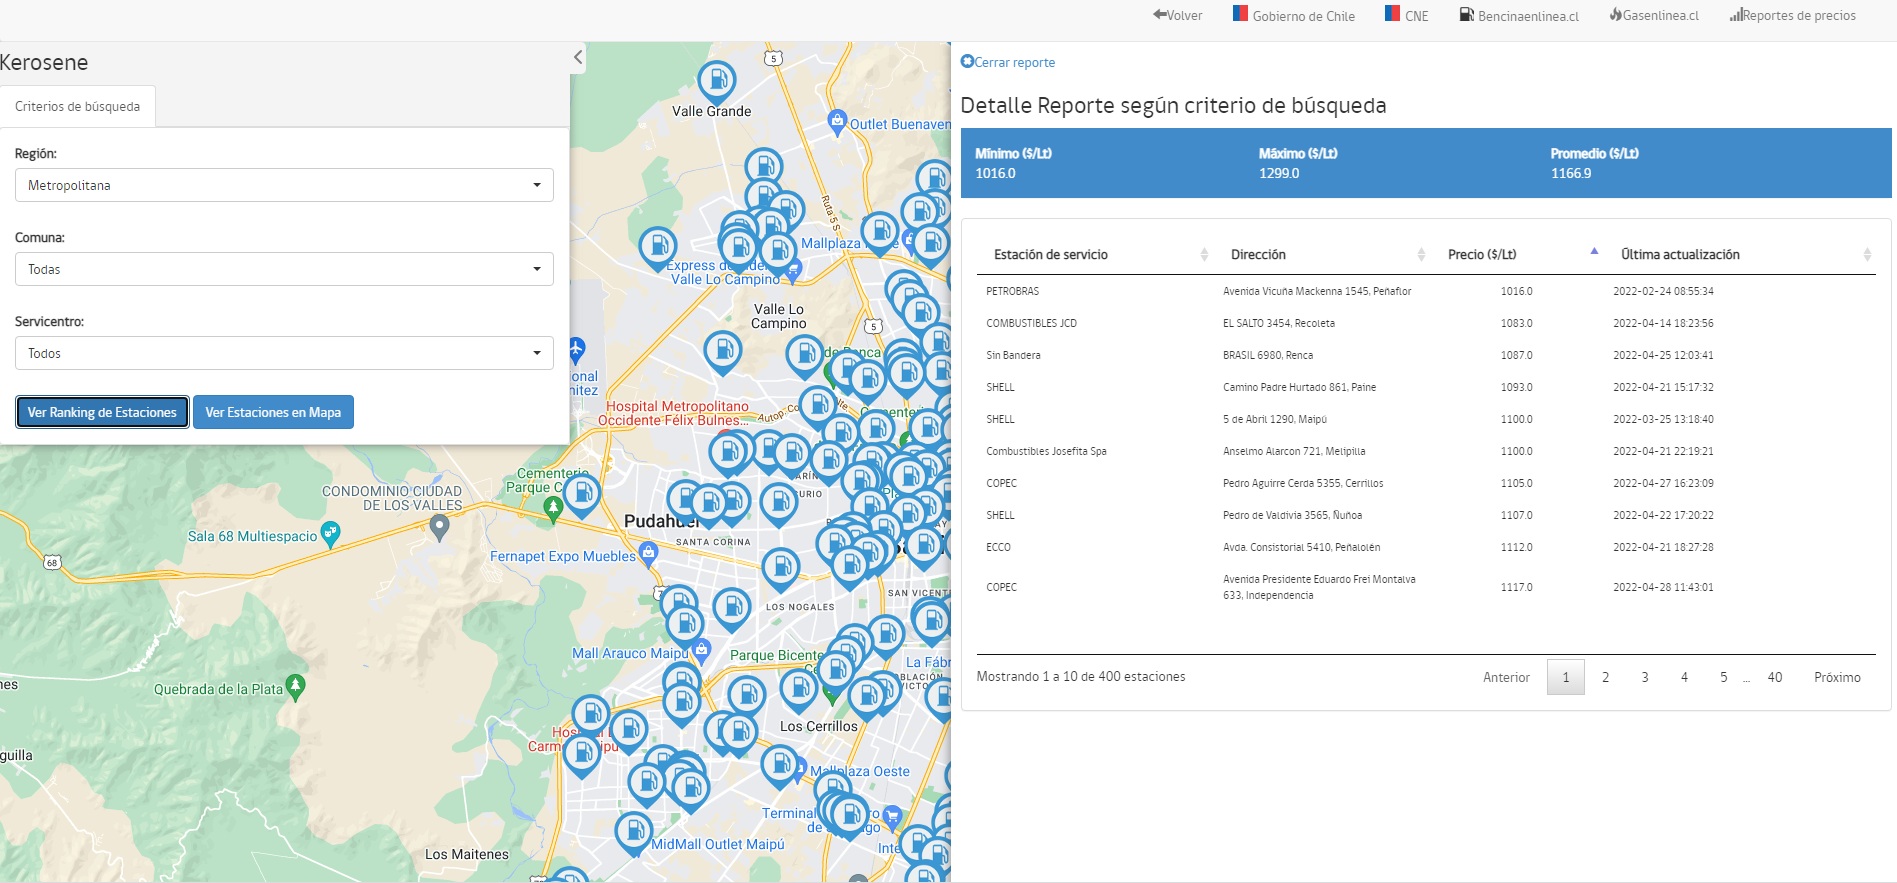
Task: Click the MidMall Outlet Maipú station marker
Action: click(634, 831)
